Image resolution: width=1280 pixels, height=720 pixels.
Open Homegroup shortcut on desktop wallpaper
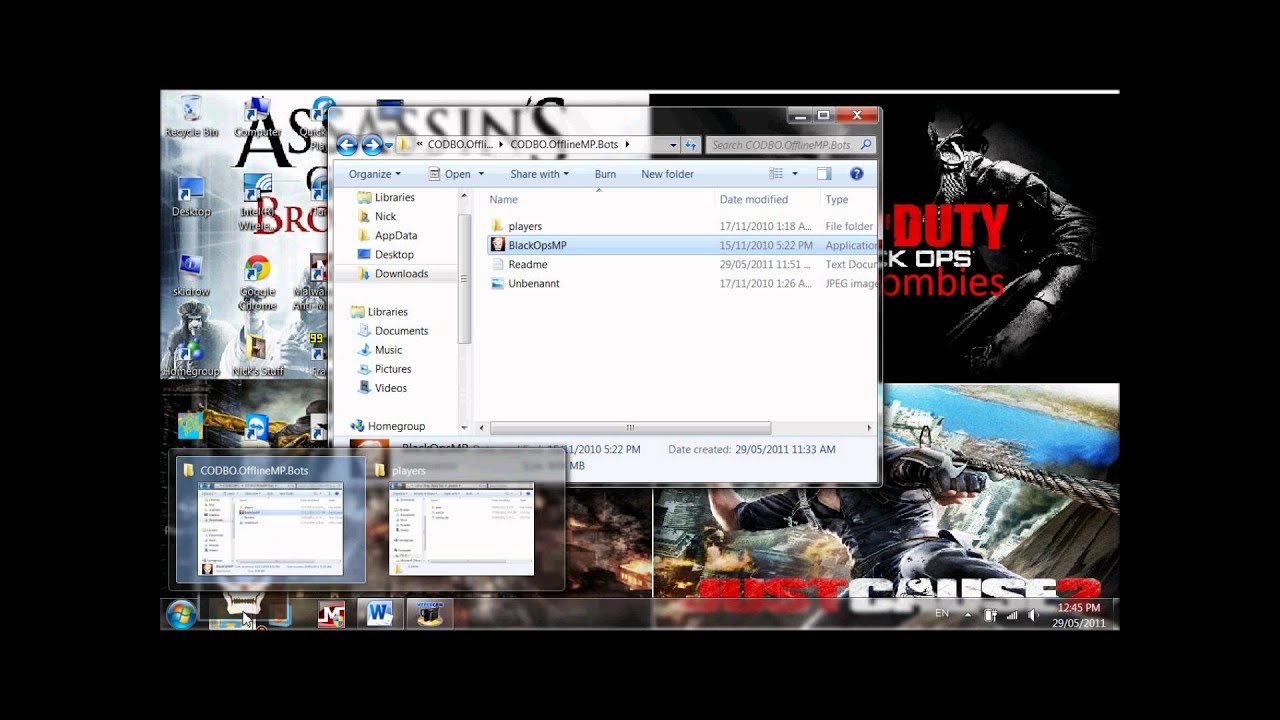(x=190, y=355)
